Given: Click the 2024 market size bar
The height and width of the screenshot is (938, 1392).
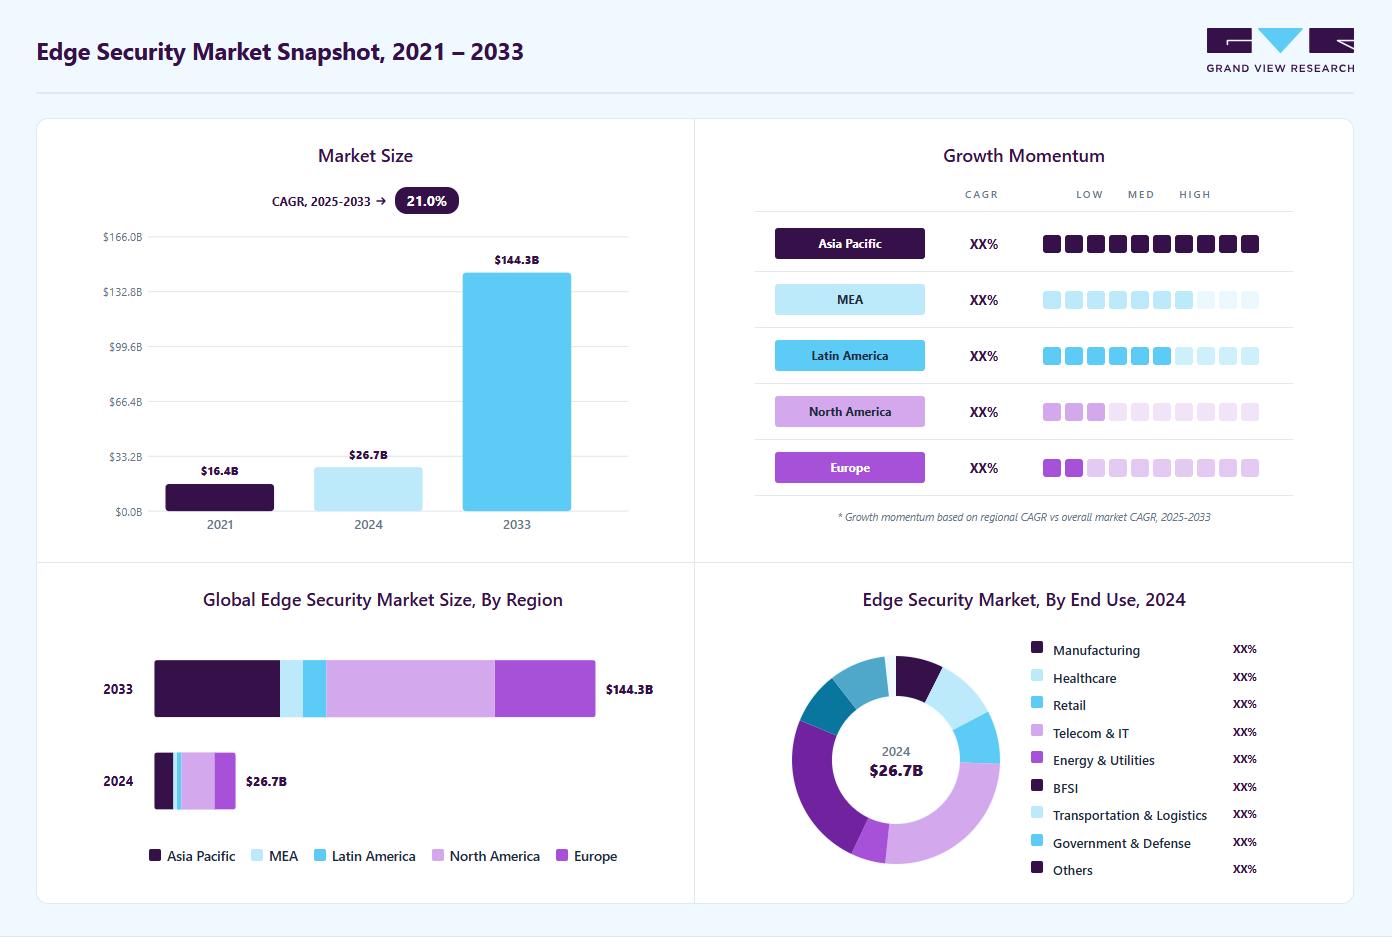Looking at the screenshot, I should click(368, 489).
